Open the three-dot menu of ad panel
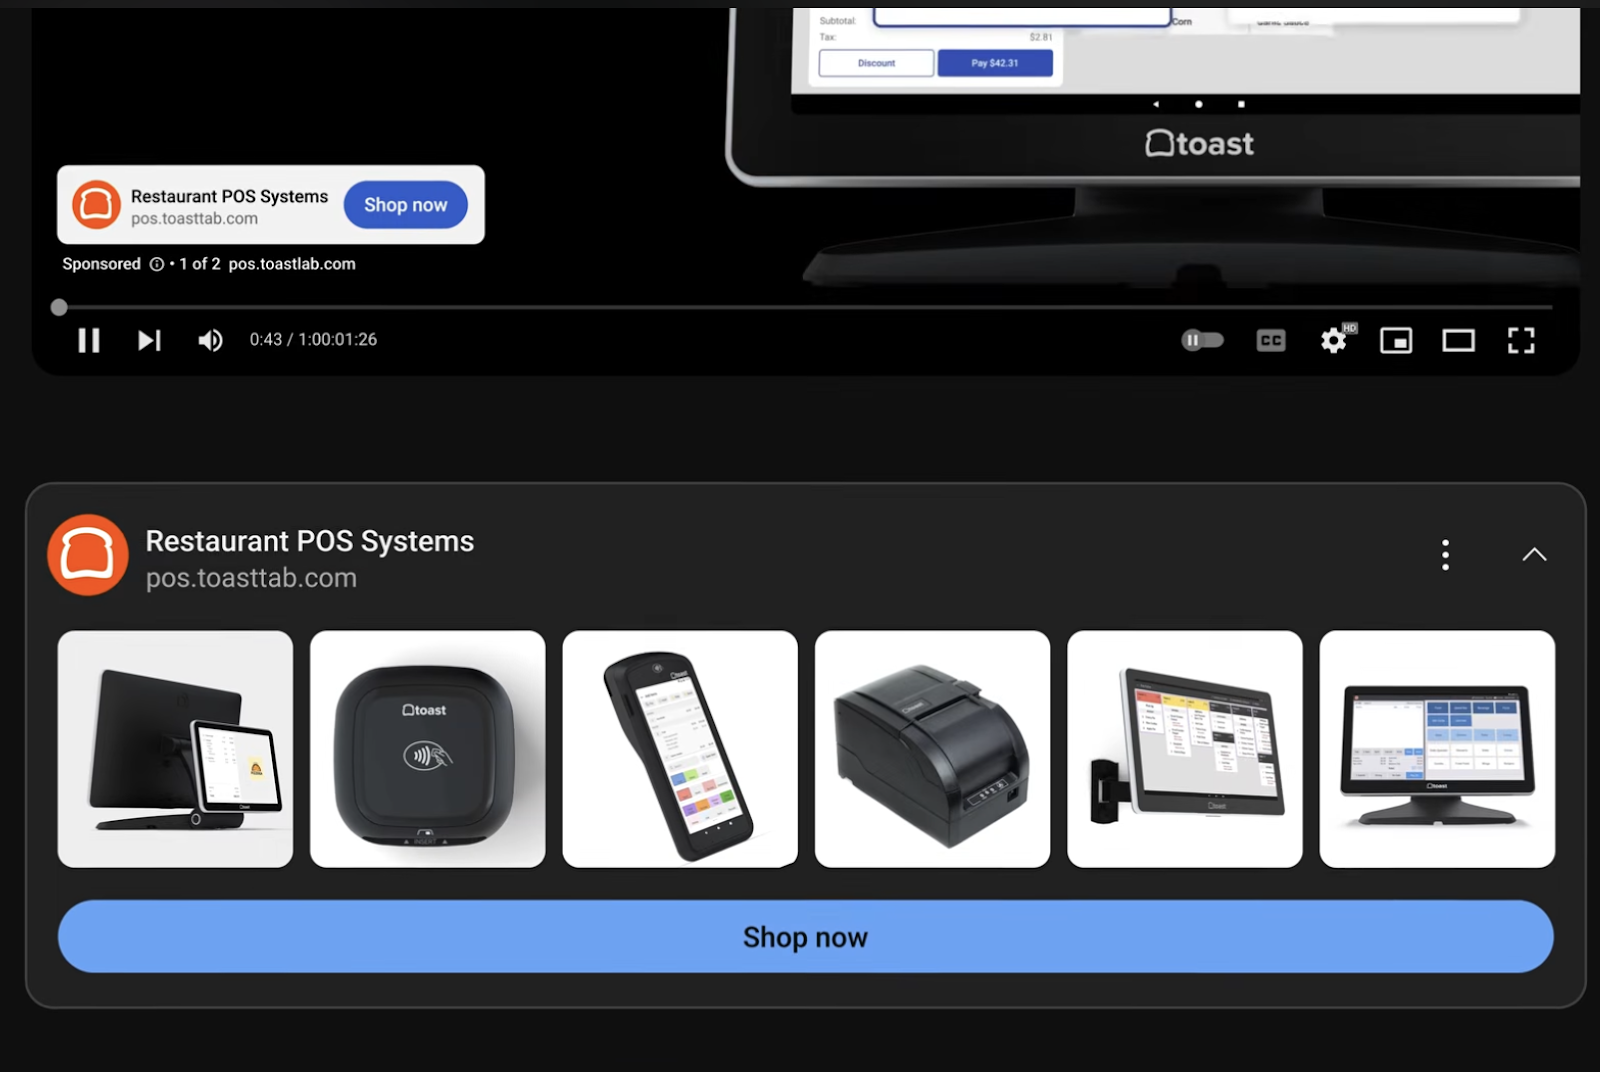Screen dimensions: 1600x1072 click(1445, 555)
